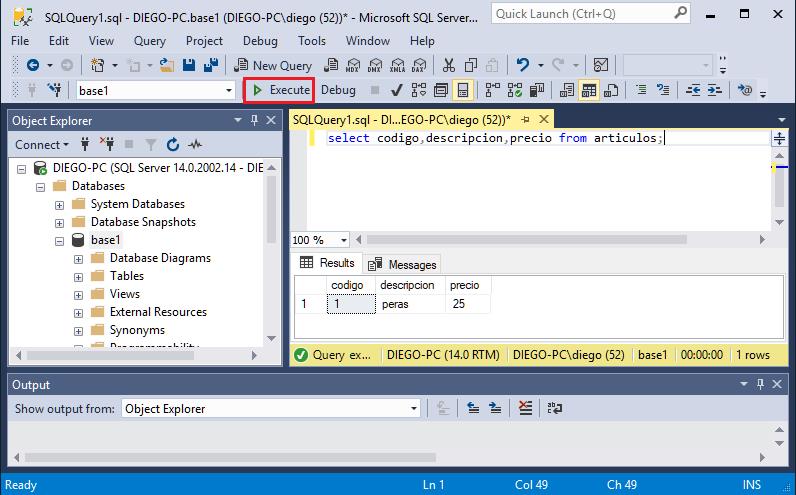Toggle Include Actual Execution Plan

pos(492,90)
